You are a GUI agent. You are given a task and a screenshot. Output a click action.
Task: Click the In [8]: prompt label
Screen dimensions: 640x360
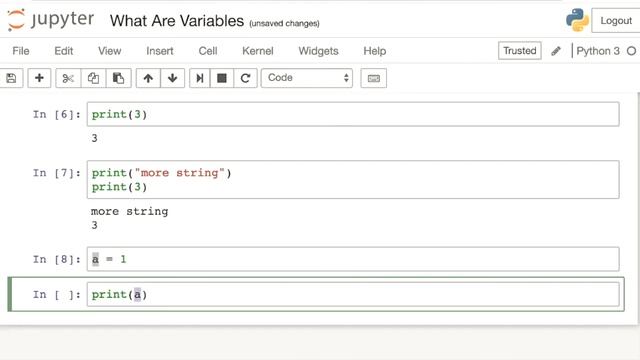(57, 259)
